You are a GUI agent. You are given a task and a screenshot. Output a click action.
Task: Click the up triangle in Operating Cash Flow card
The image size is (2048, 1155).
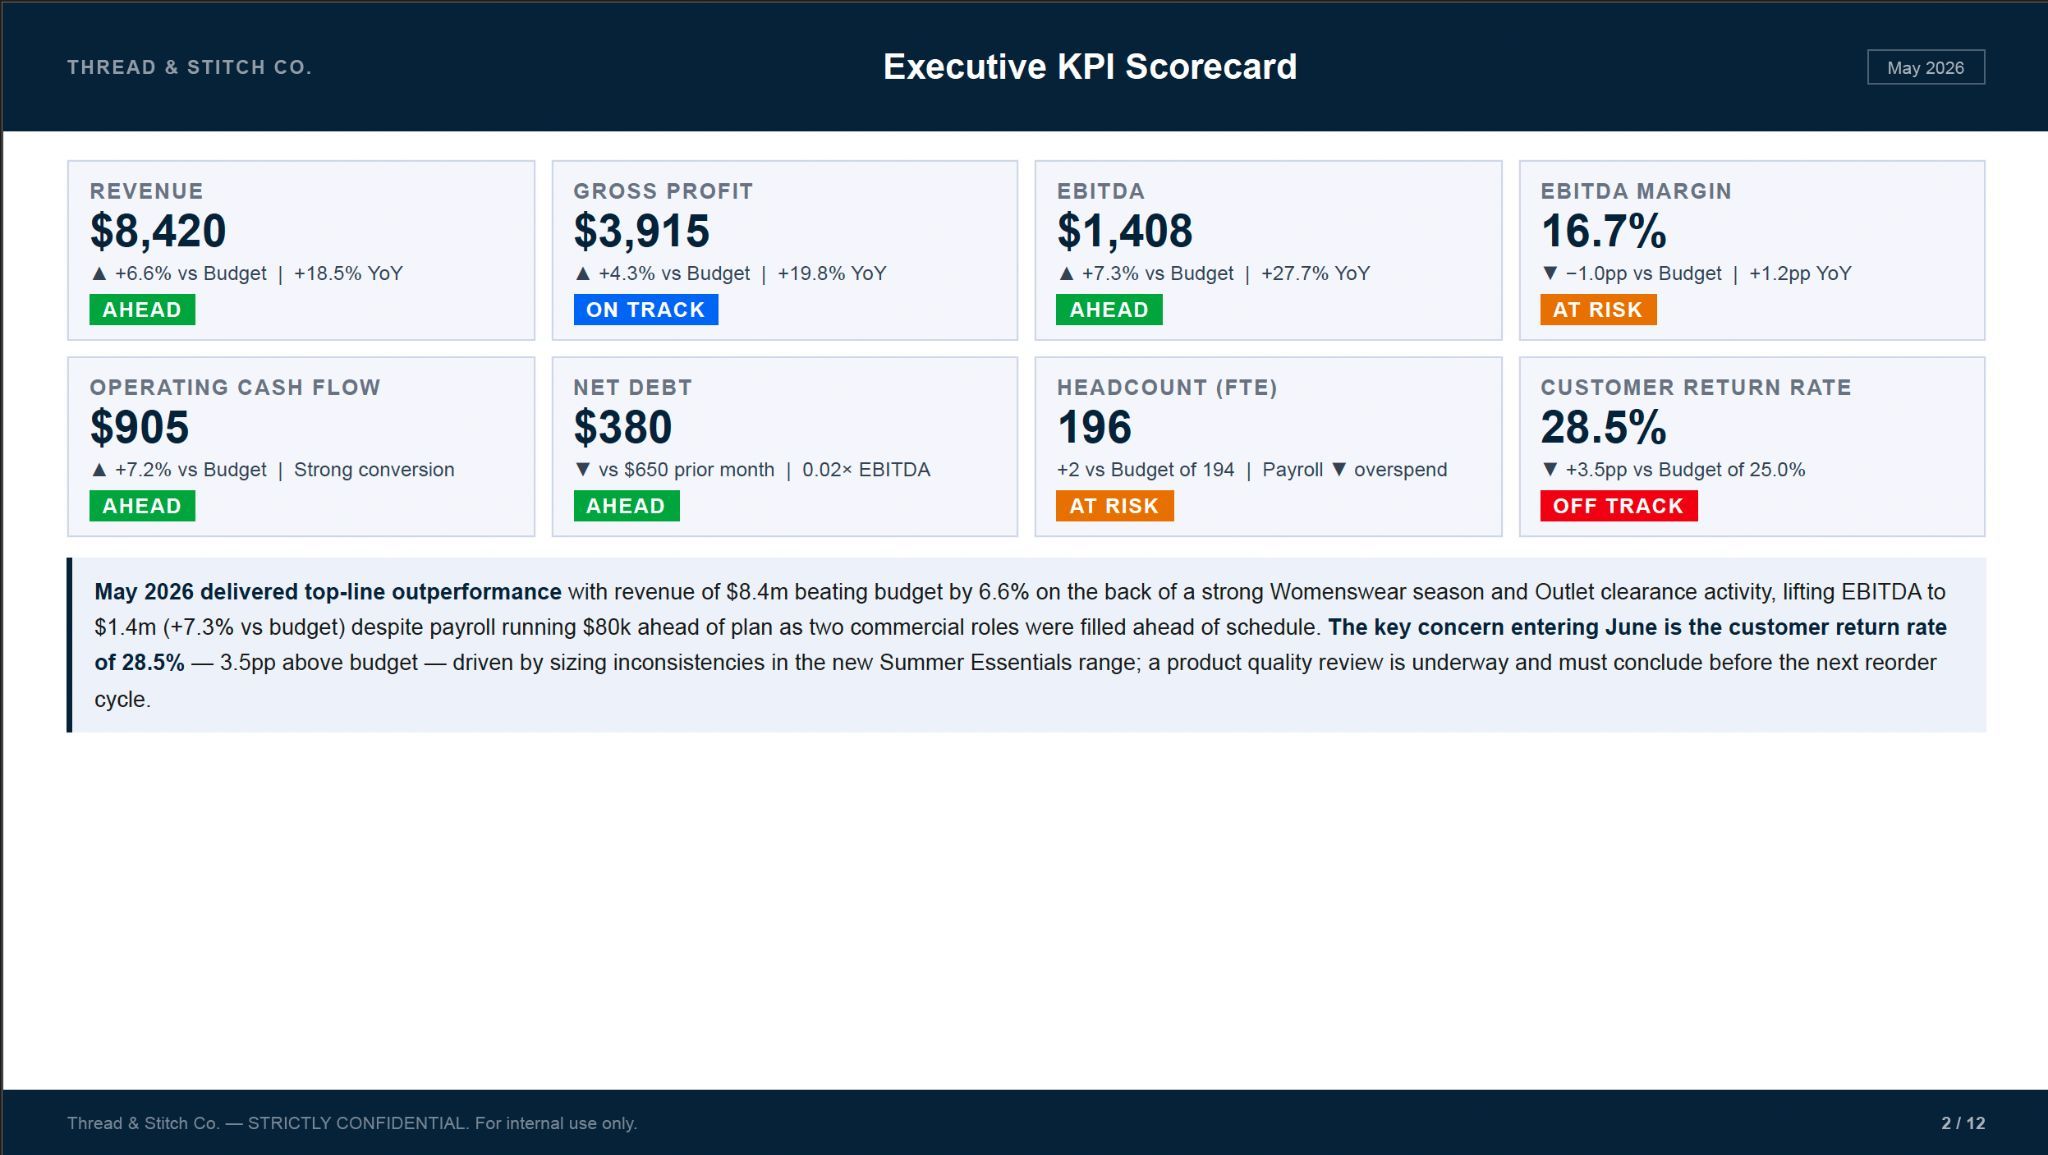pos(98,469)
